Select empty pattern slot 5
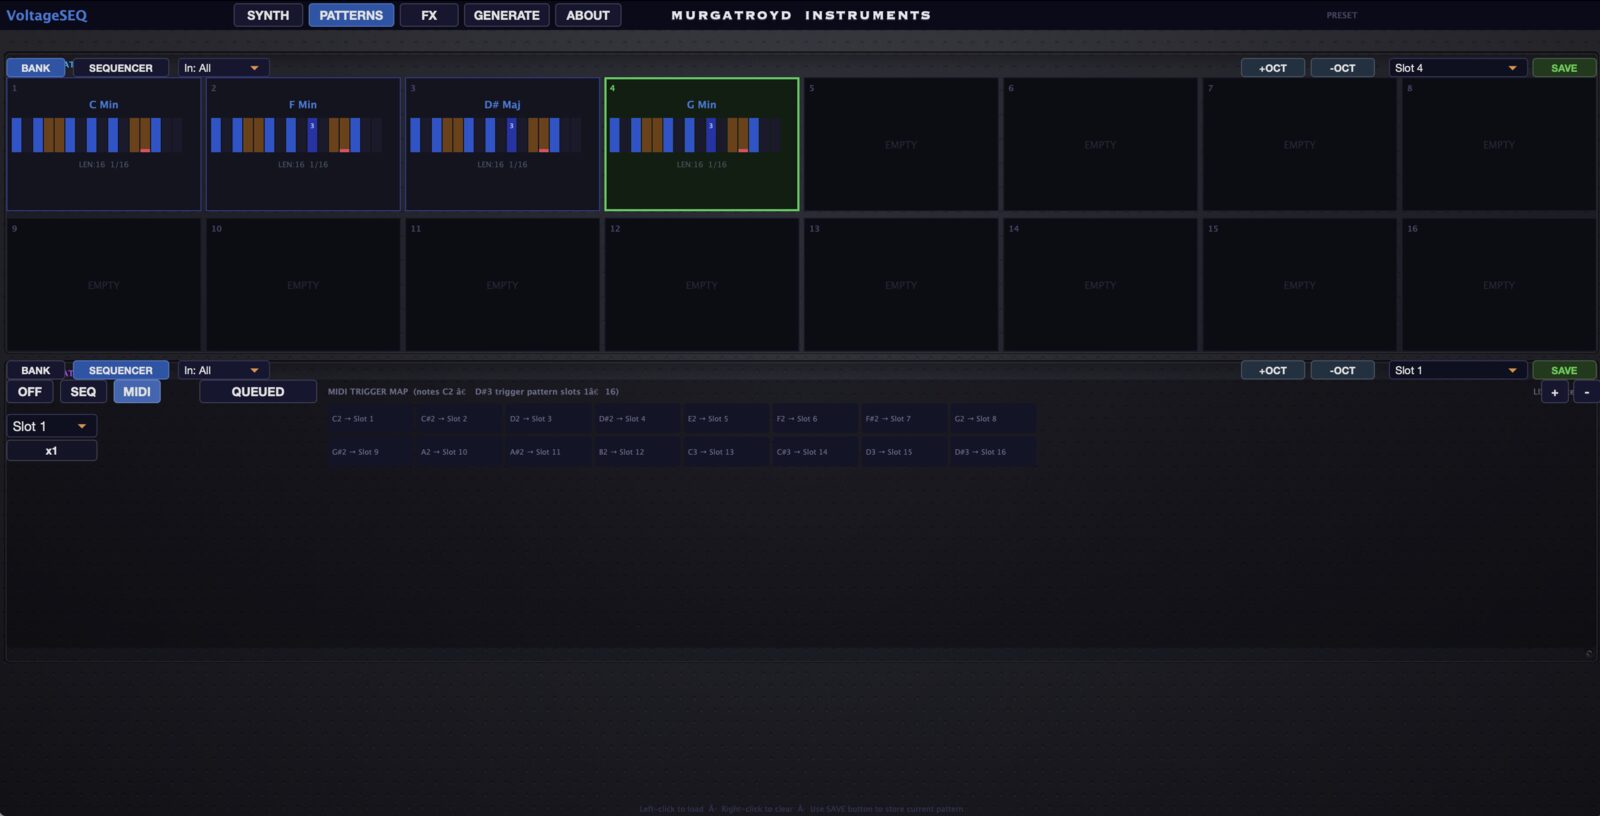The width and height of the screenshot is (1600, 816). pyautogui.click(x=901, y=144)
